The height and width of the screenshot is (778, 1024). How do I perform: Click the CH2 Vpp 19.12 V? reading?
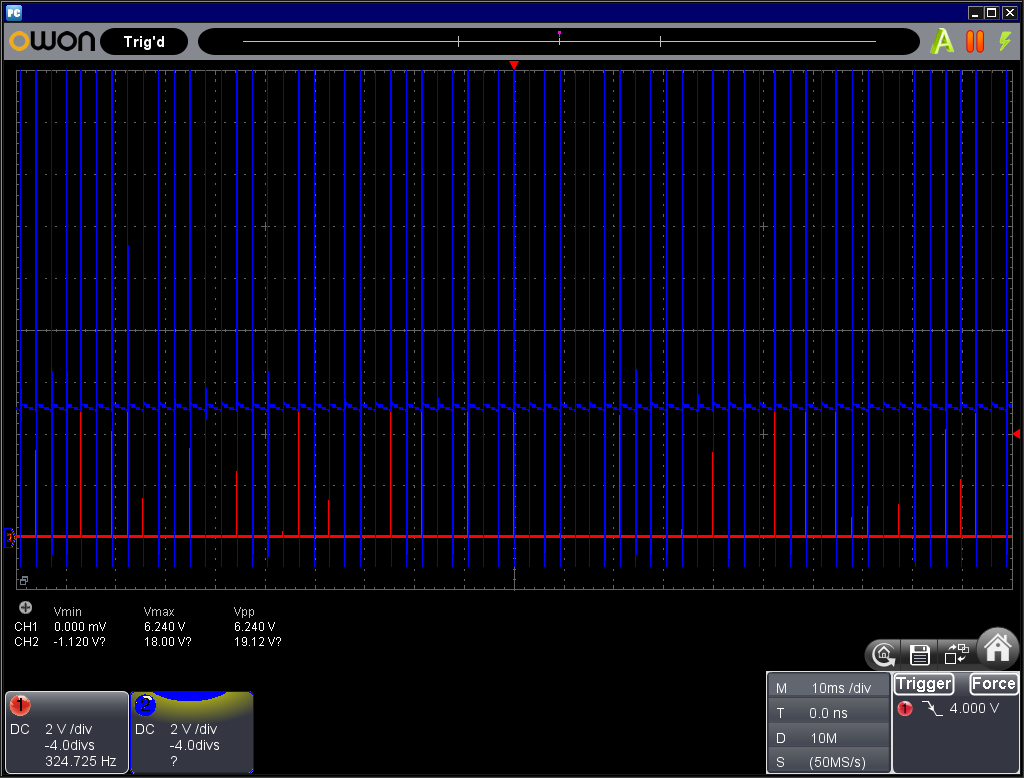point(257,641)
